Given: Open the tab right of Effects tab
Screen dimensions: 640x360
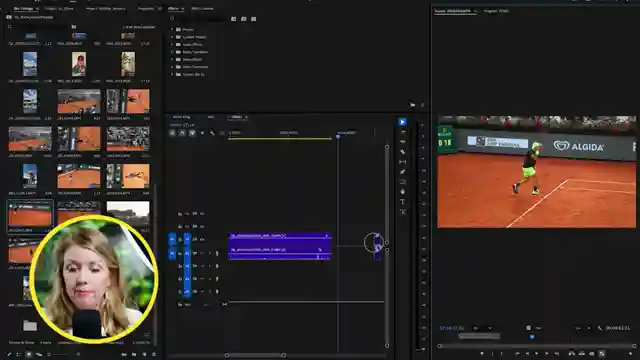Looking at the screenshot, I should point(202,9).
